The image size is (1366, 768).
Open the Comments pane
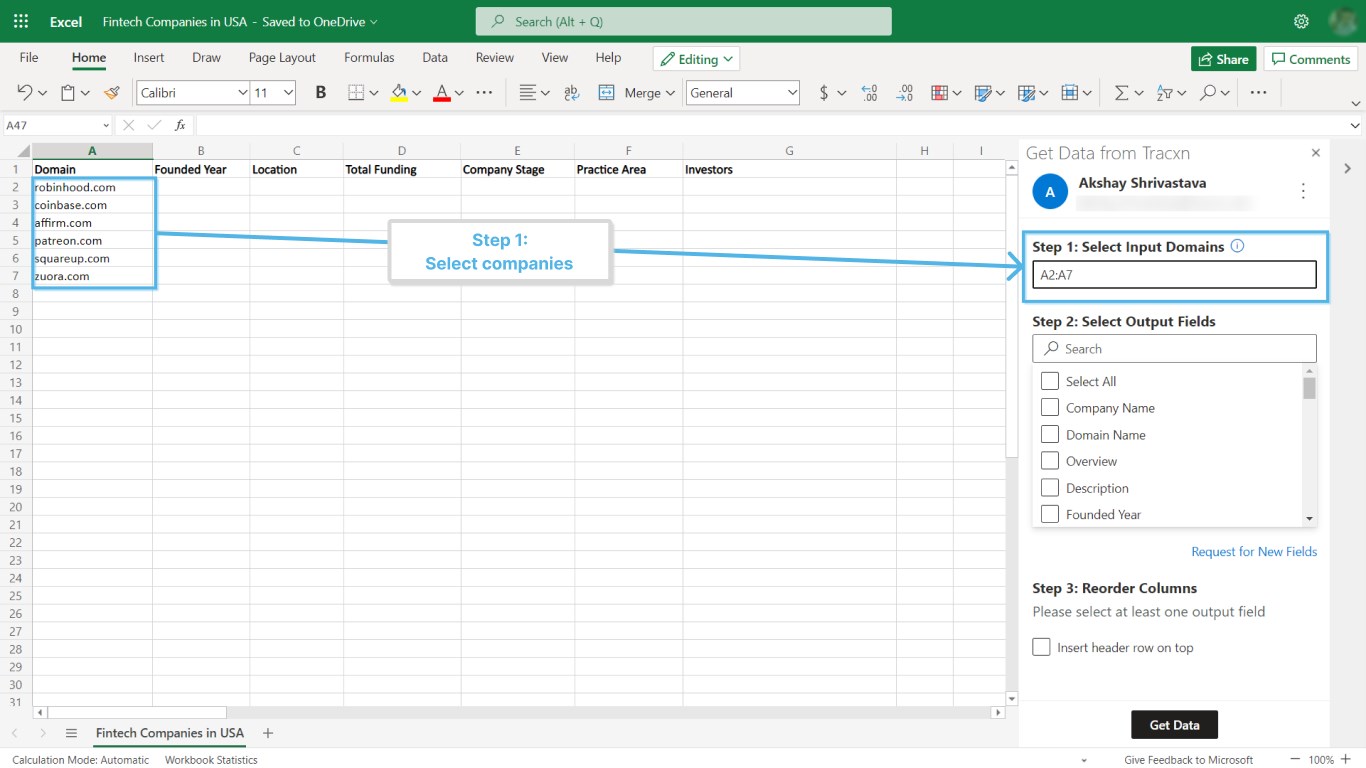pos(1310,59)
